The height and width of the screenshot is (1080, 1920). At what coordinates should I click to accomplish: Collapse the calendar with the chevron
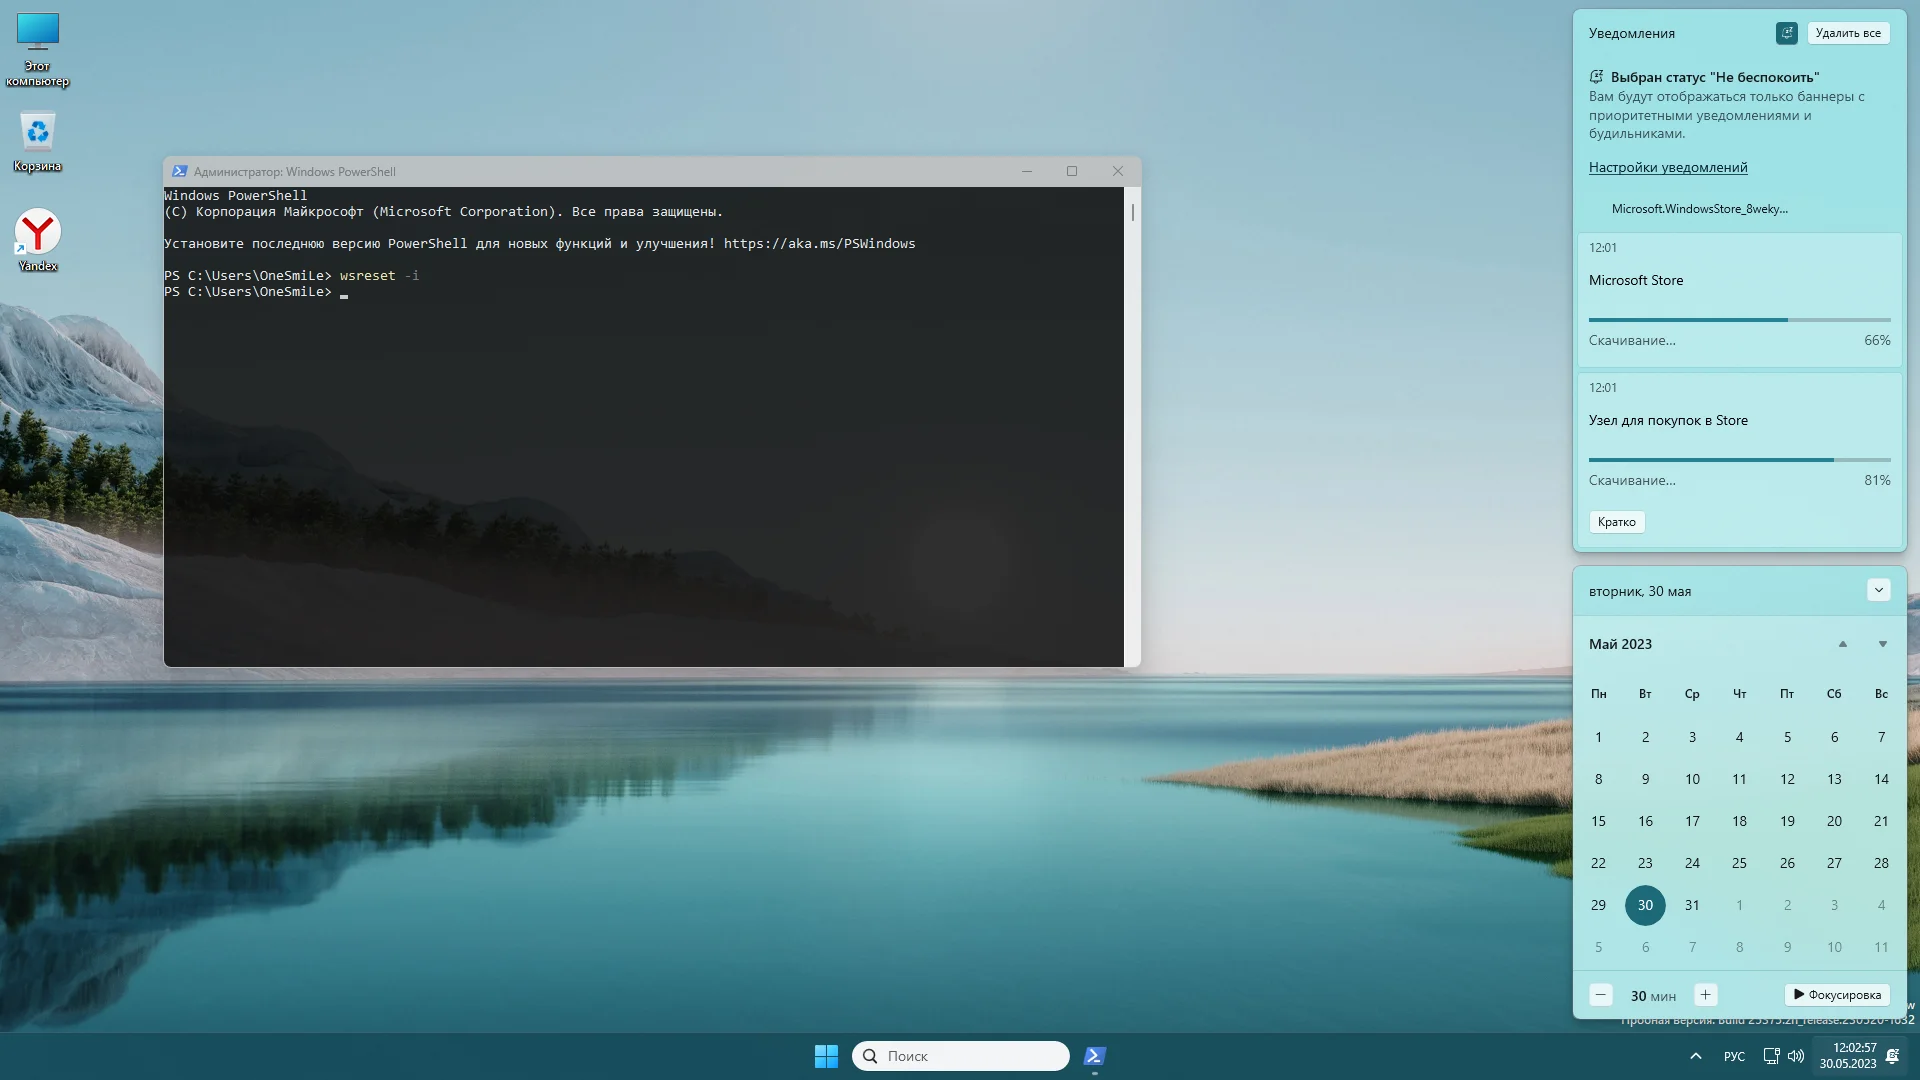point(1878,590)
